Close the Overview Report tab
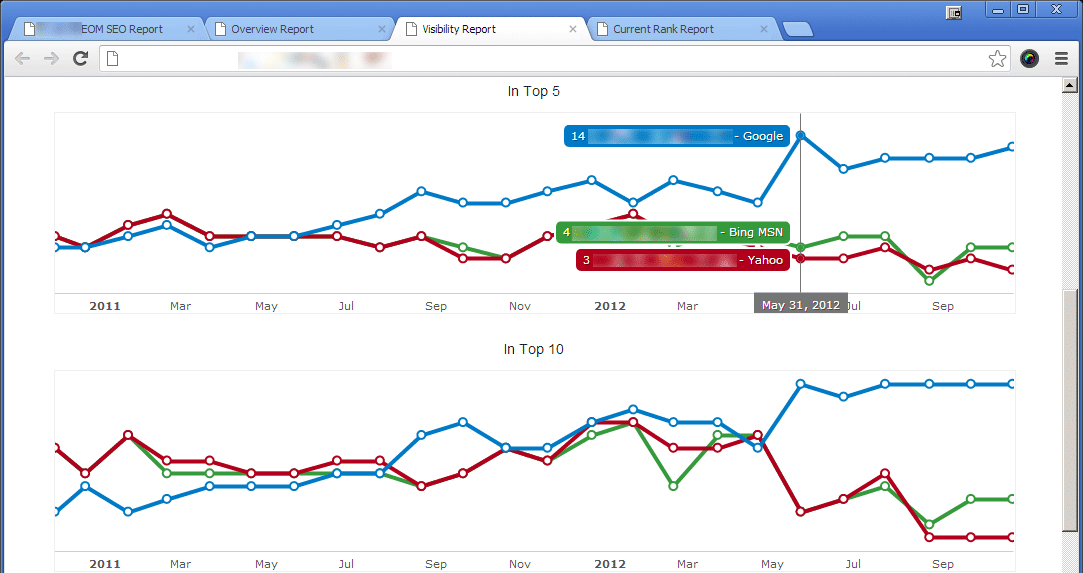The width and height of the screenshot is (1083, 573). pos(382,29)
